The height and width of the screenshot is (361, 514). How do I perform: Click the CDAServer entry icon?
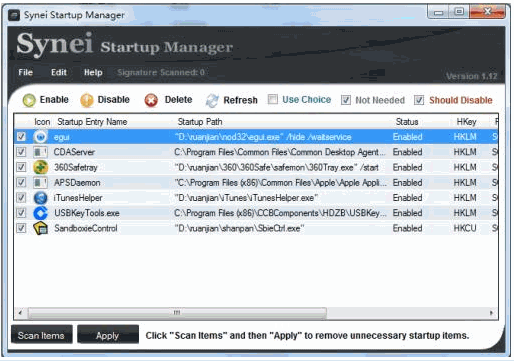click(x=41, y=152)
